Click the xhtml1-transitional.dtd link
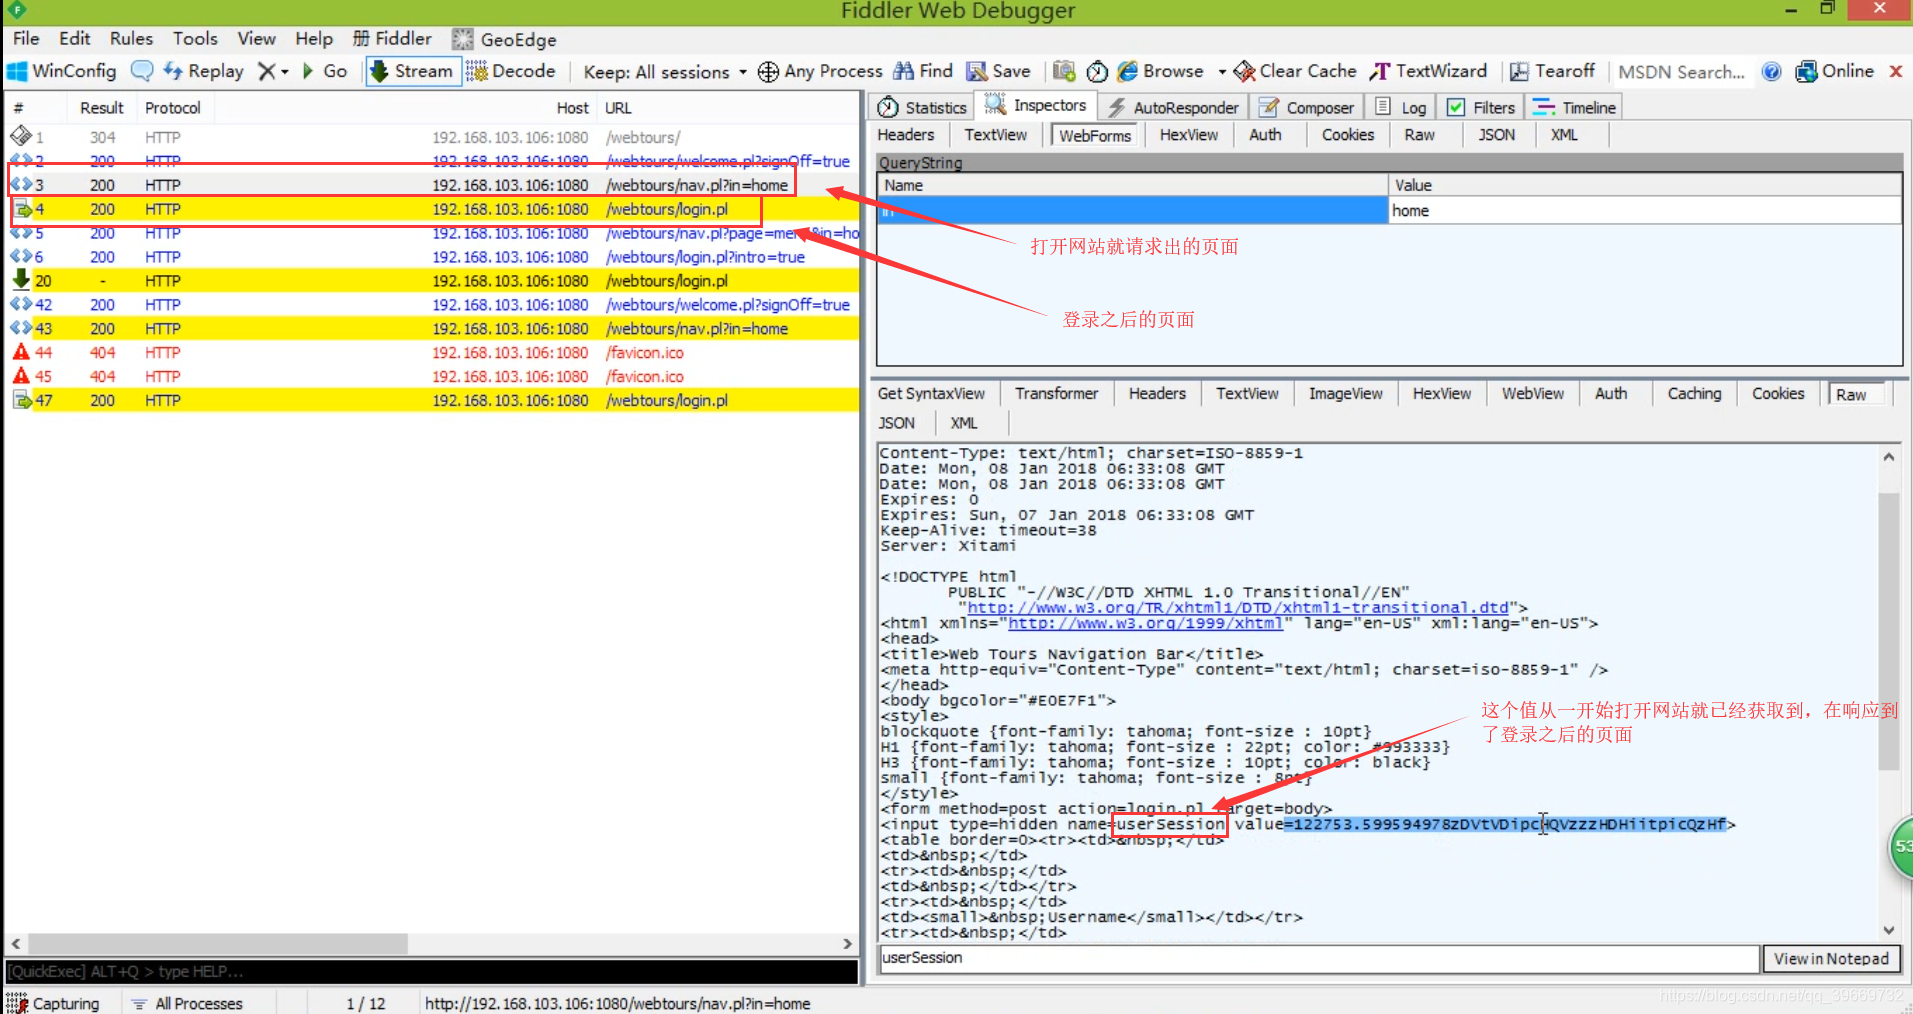Viewport: 1913px width, 1014px height. click(x=1238, y=608)
